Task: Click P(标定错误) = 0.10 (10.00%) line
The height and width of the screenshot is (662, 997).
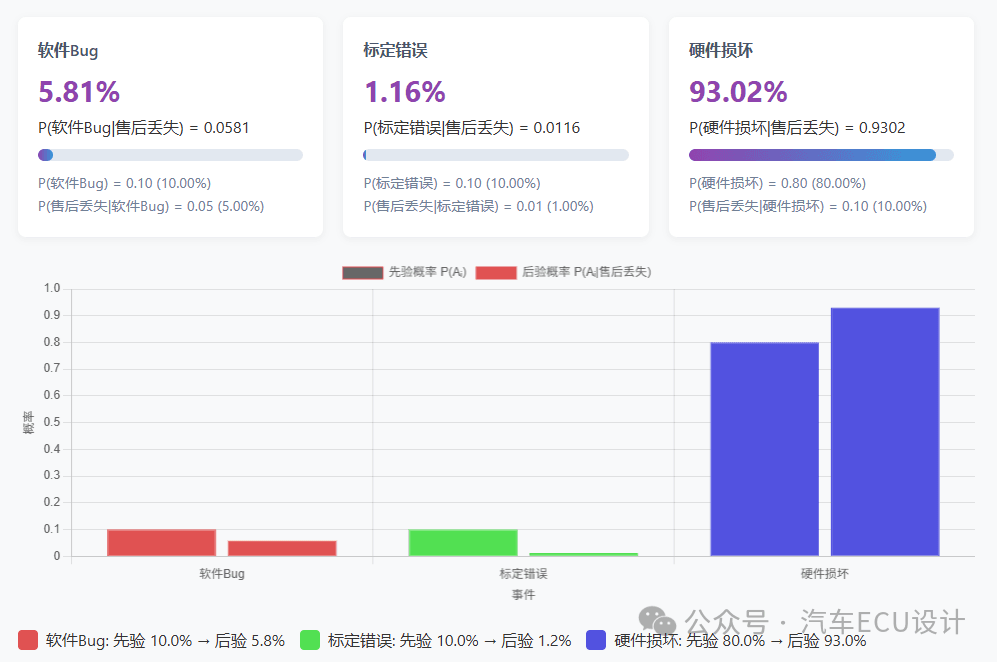Action: (x=452, y=183)
